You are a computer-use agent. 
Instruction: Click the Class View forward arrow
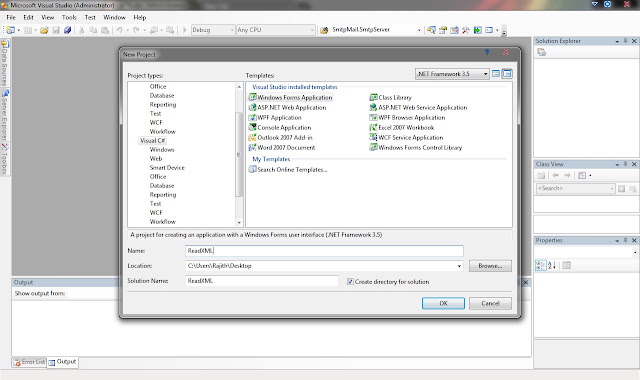pos(567,175)
